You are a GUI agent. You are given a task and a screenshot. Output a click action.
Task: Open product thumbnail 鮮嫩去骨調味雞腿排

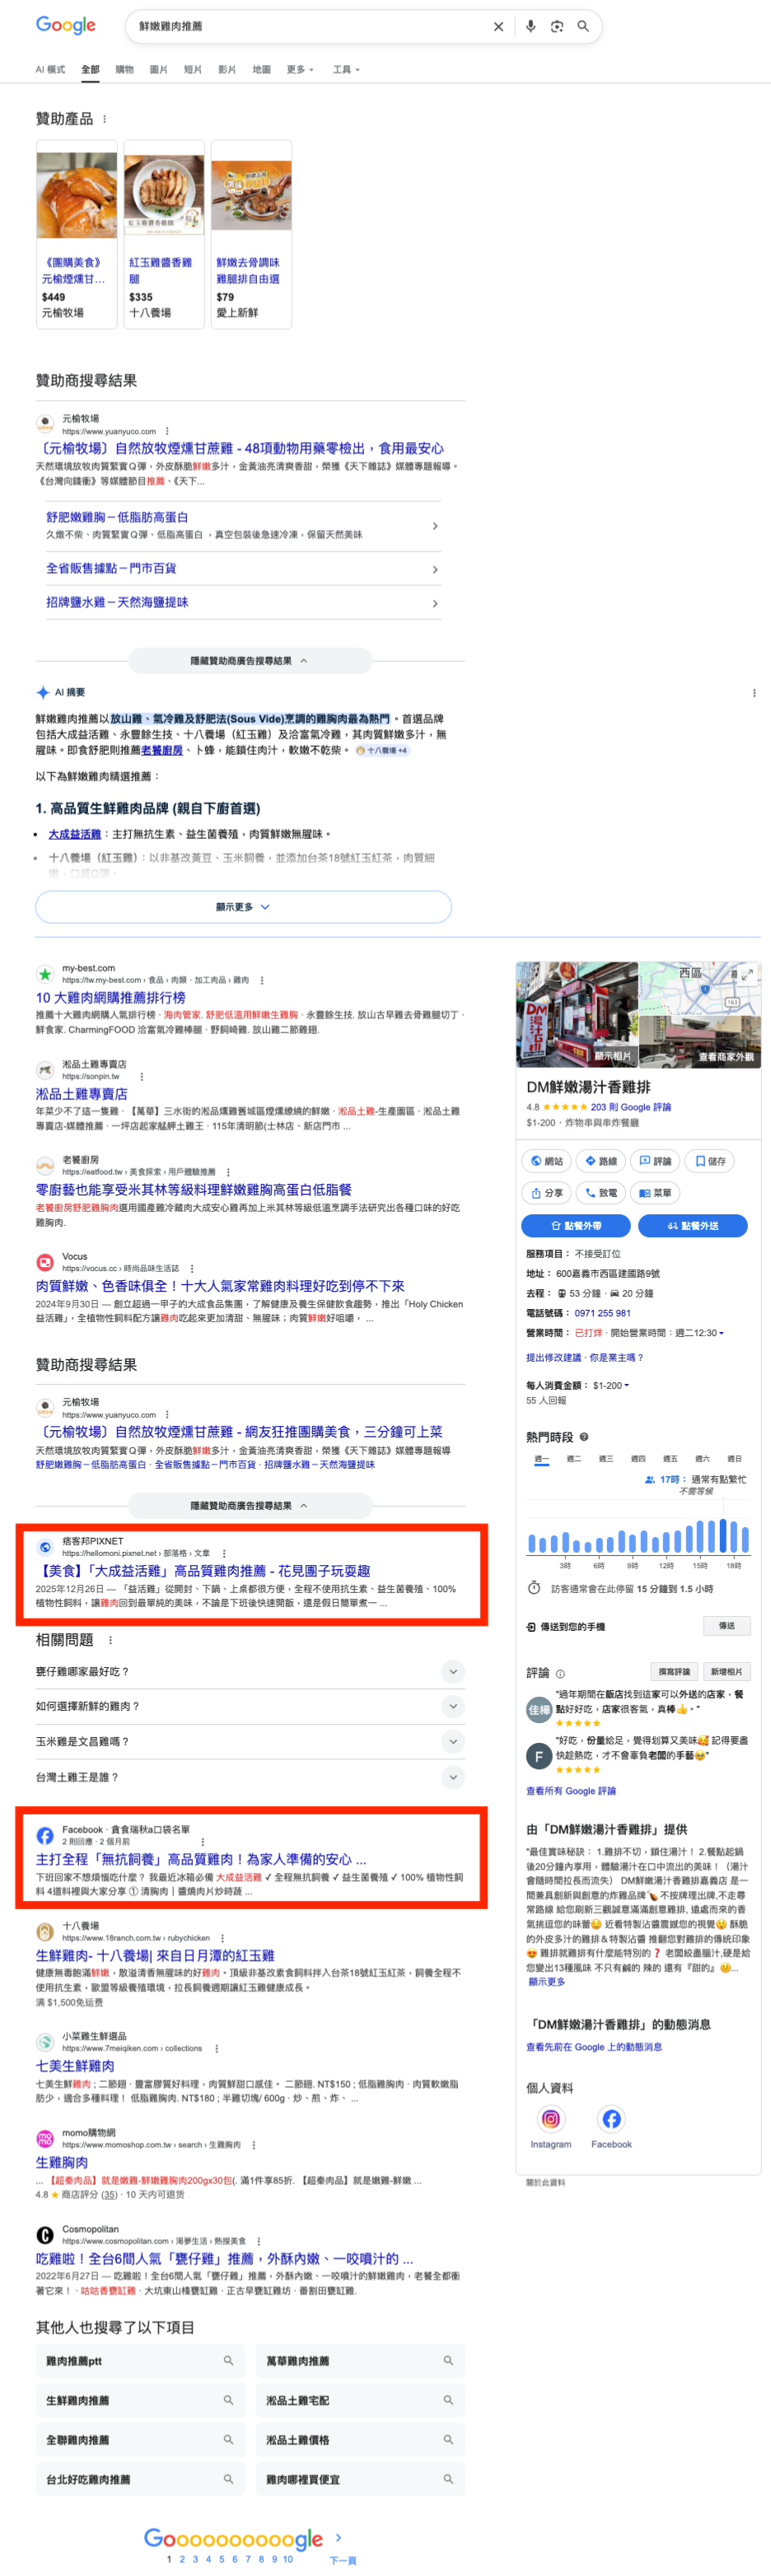point(251,194)
